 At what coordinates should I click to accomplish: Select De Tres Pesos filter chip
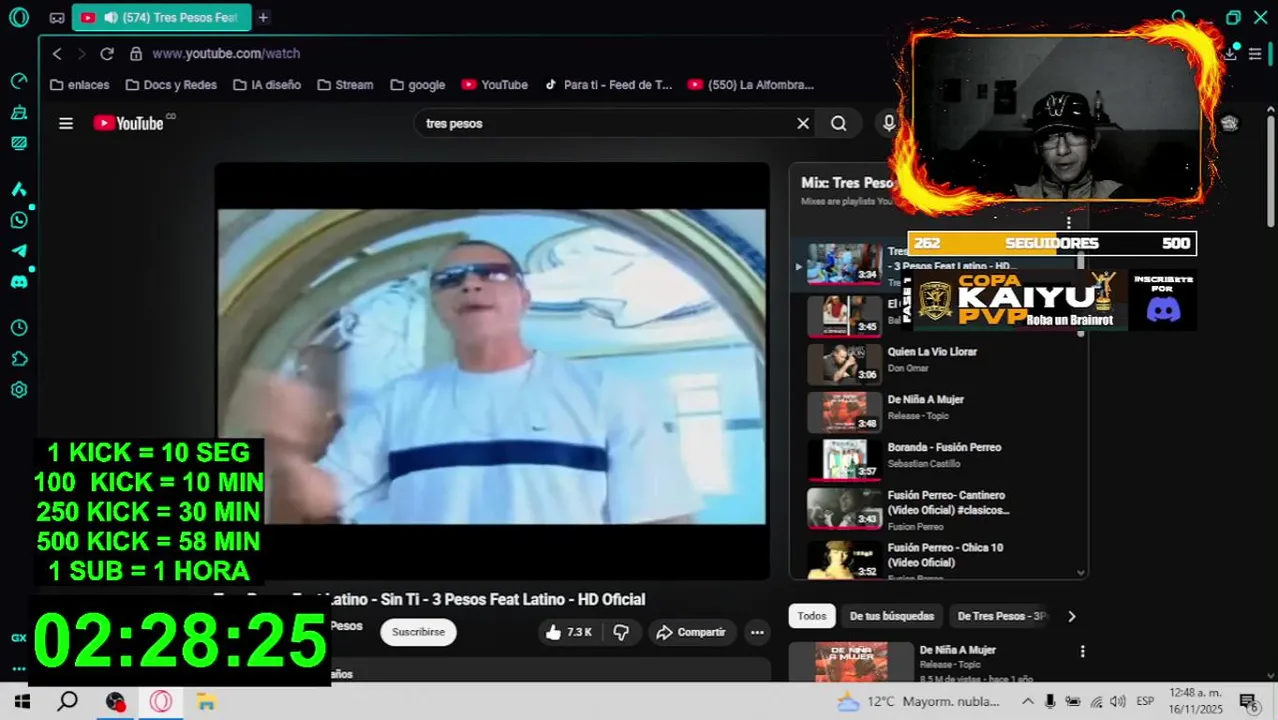[1000, 616]
